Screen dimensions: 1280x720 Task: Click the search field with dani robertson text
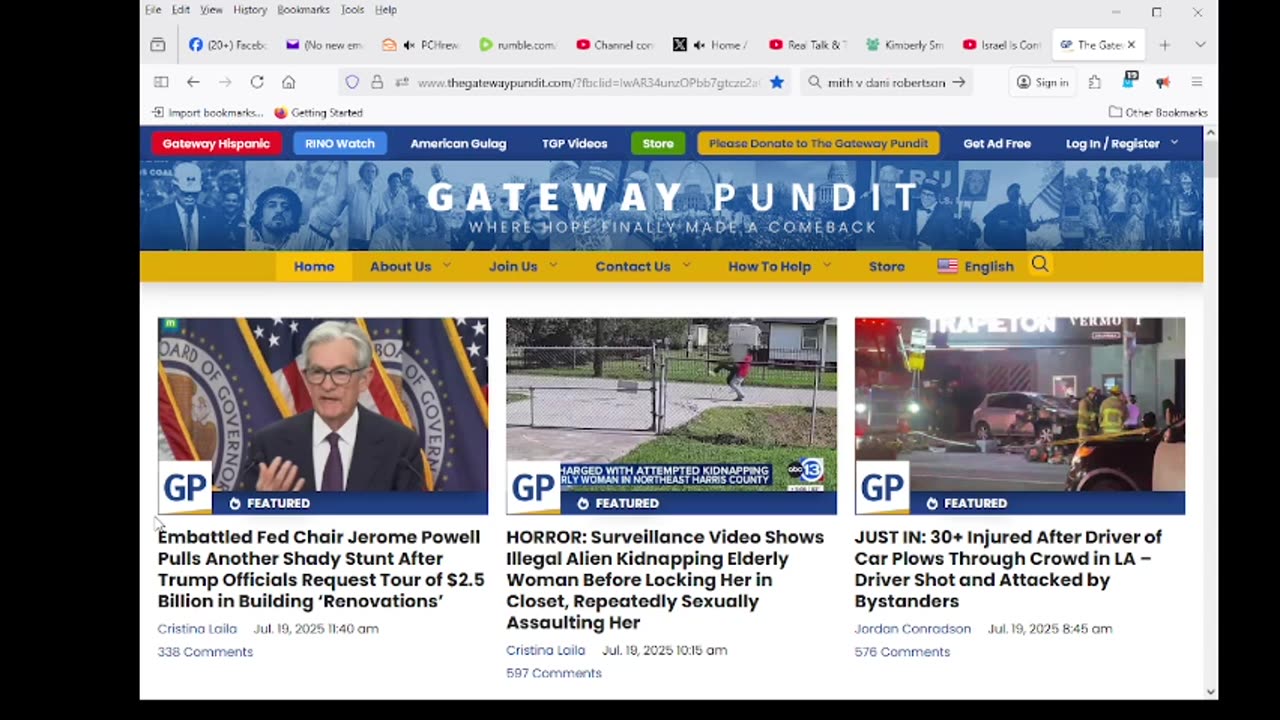(x=885, y=82)
